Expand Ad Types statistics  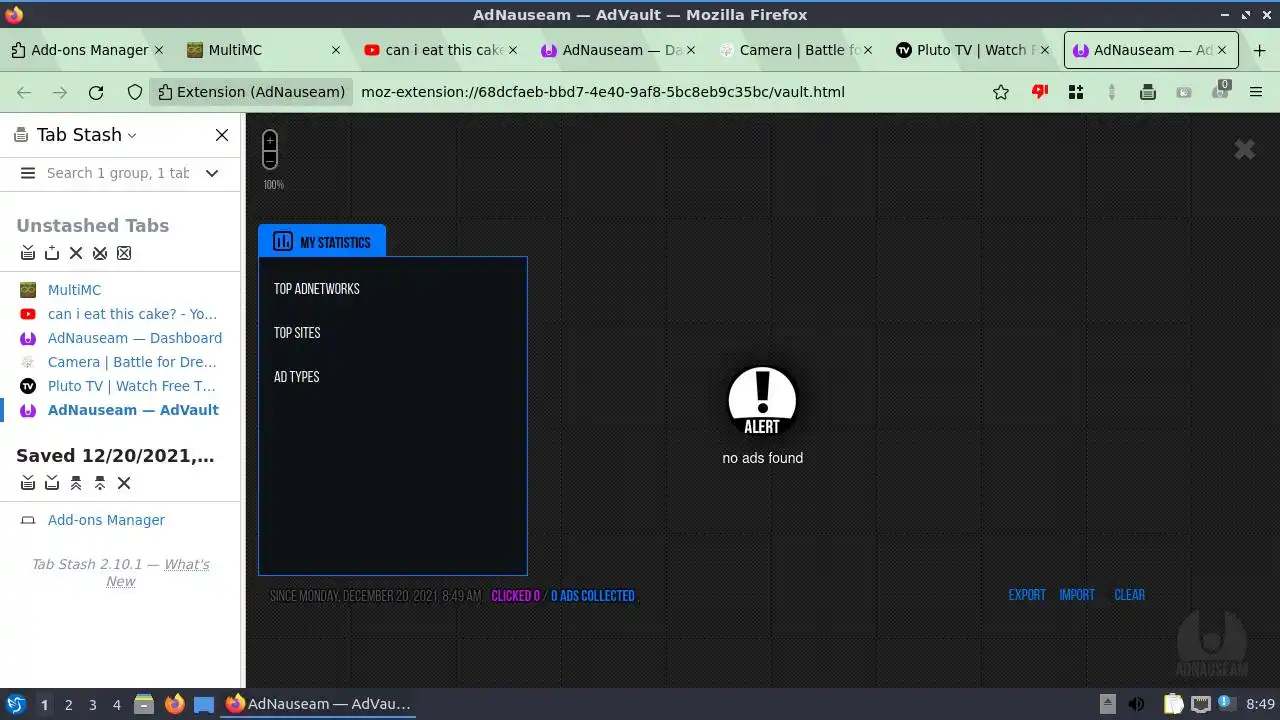tap(296, 377)
